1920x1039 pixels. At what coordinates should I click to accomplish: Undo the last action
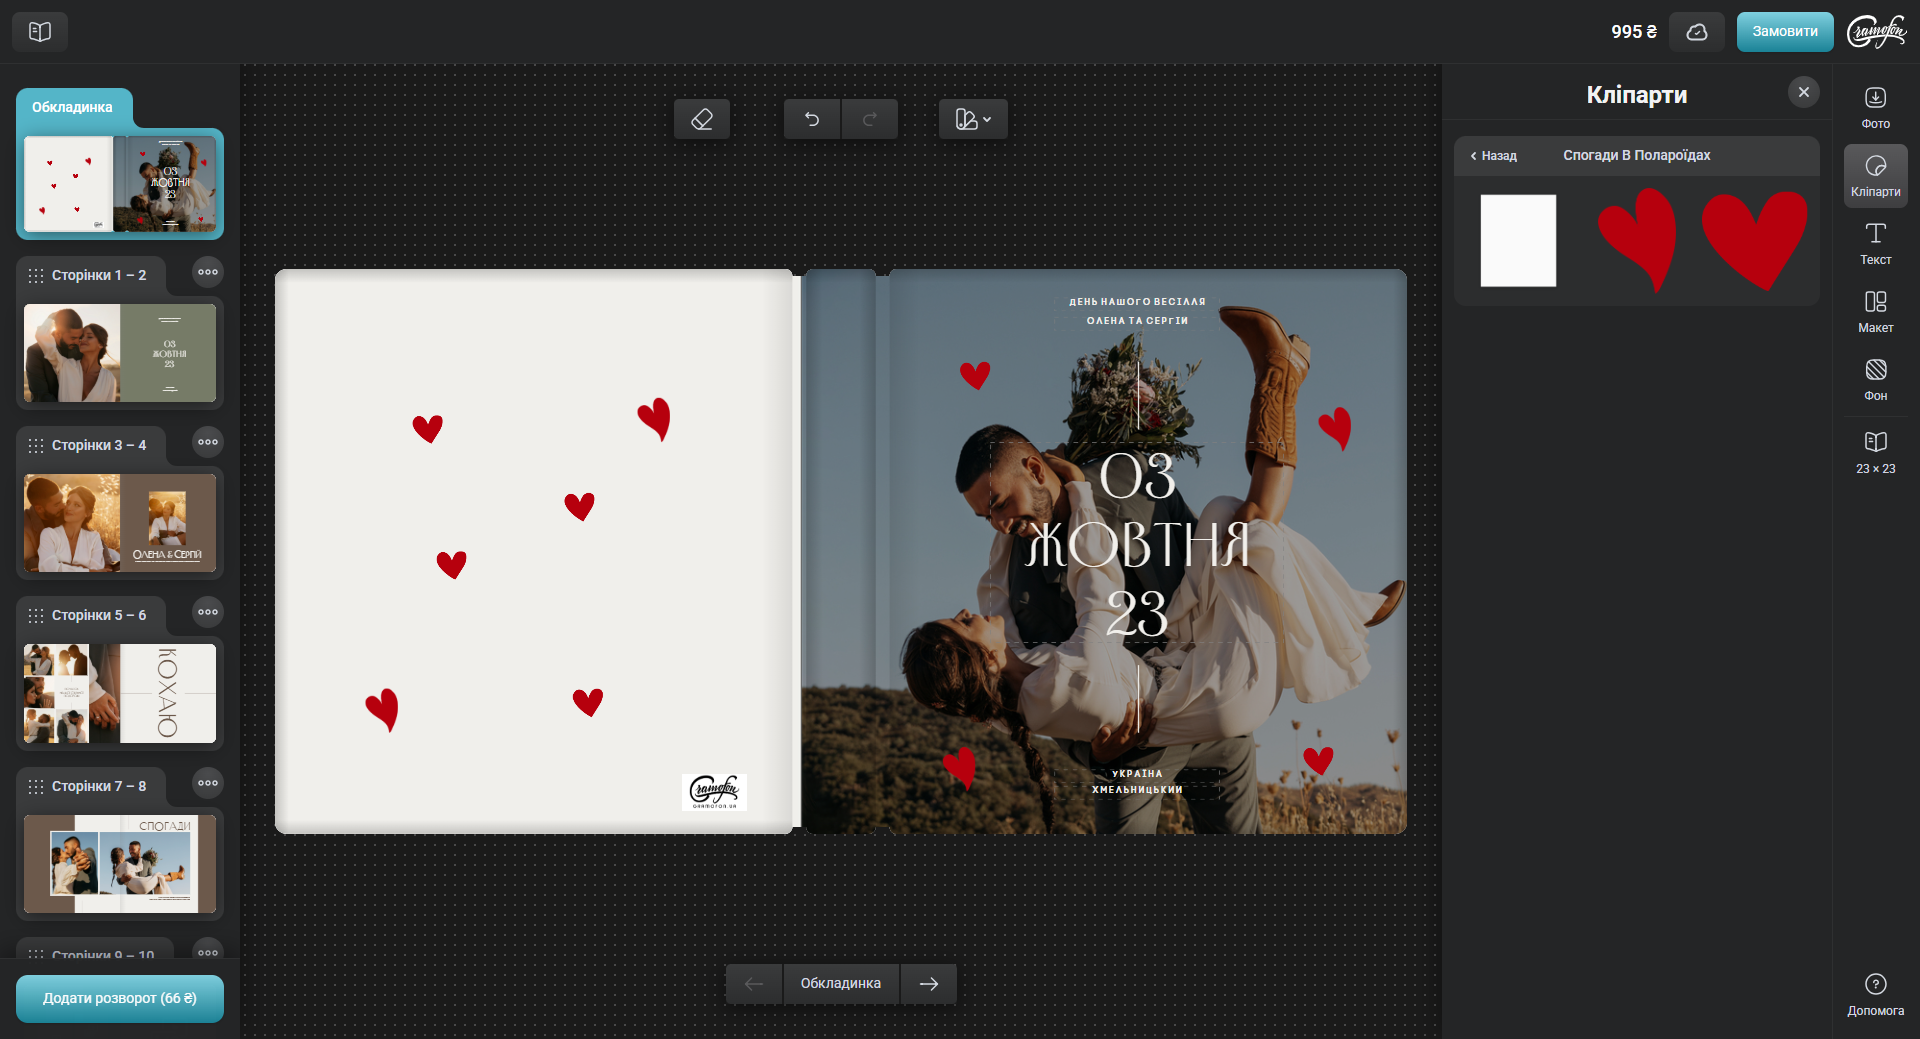tap(812, 119)
